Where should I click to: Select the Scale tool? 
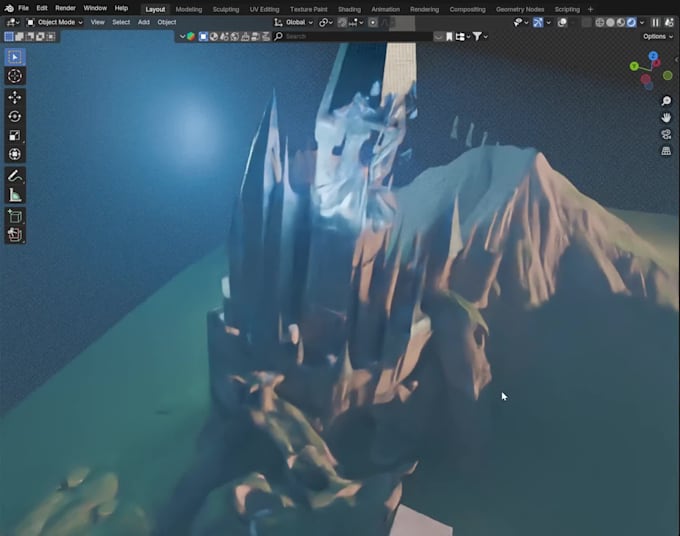15,135
